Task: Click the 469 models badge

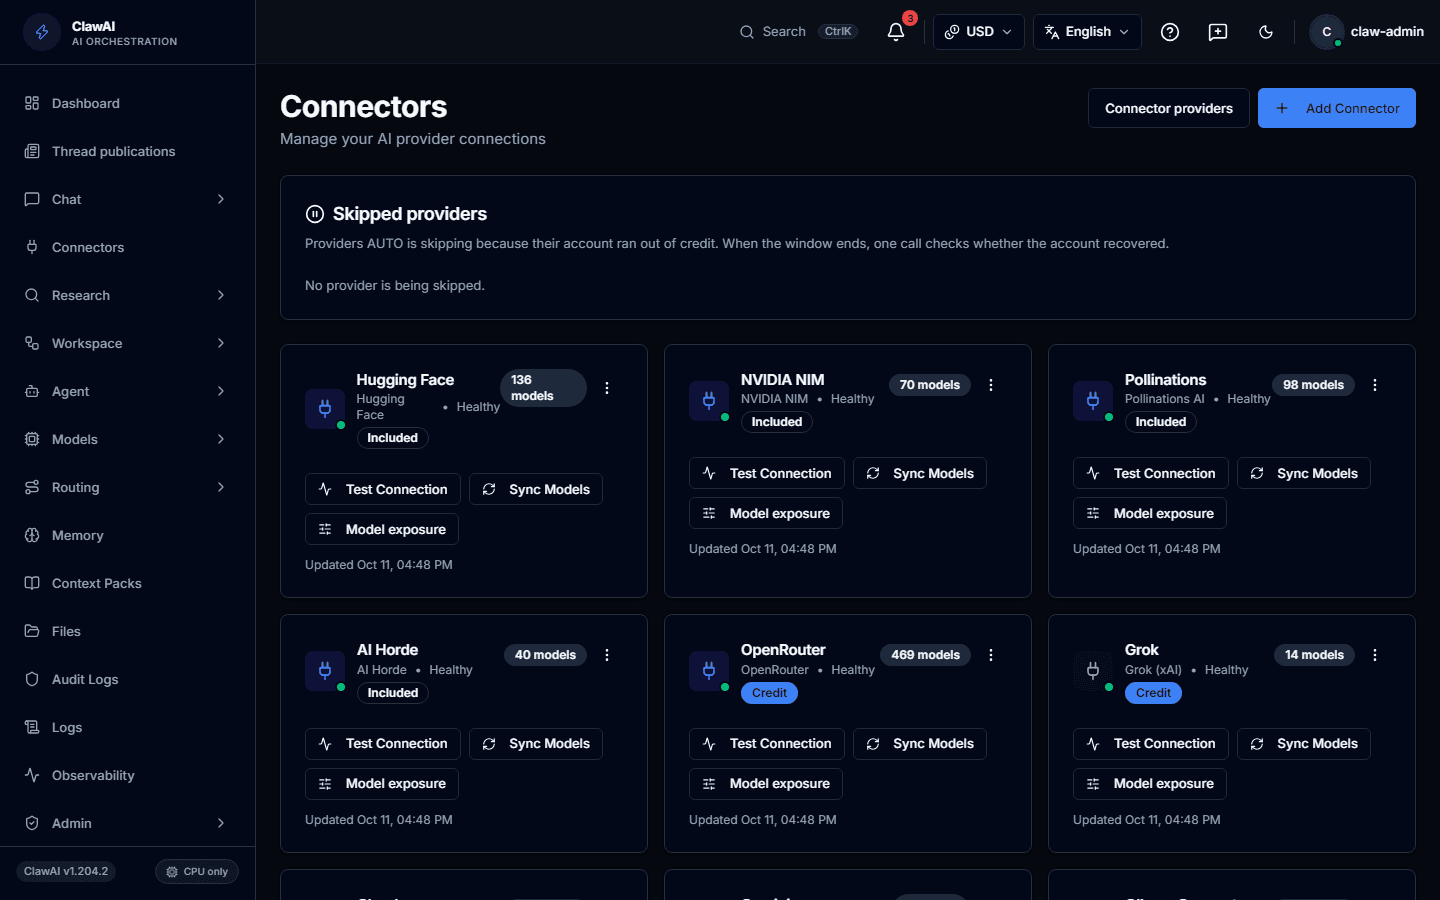Action: pos(925,655)
